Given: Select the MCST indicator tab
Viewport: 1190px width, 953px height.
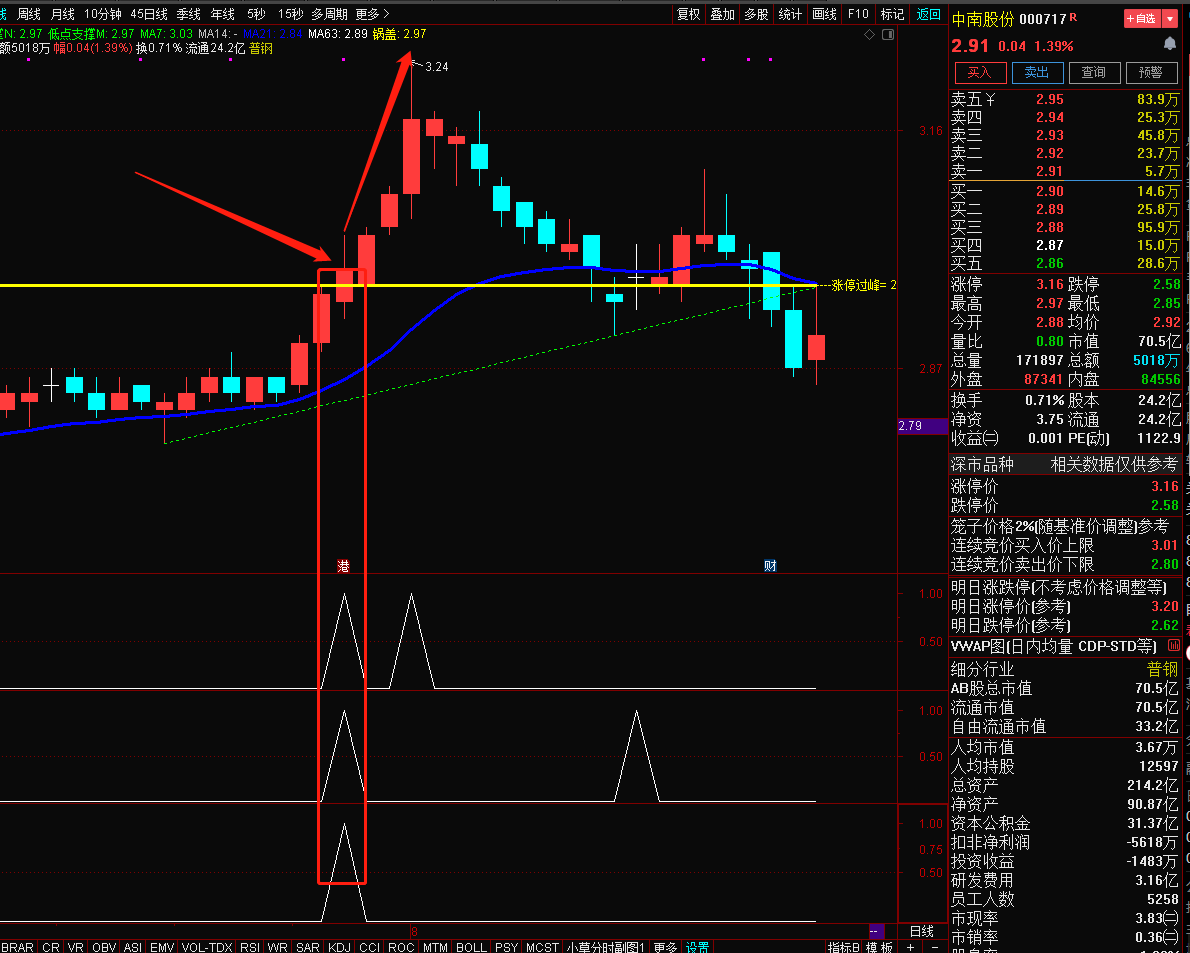Looking at the screenshot, I should click(543, 947).
